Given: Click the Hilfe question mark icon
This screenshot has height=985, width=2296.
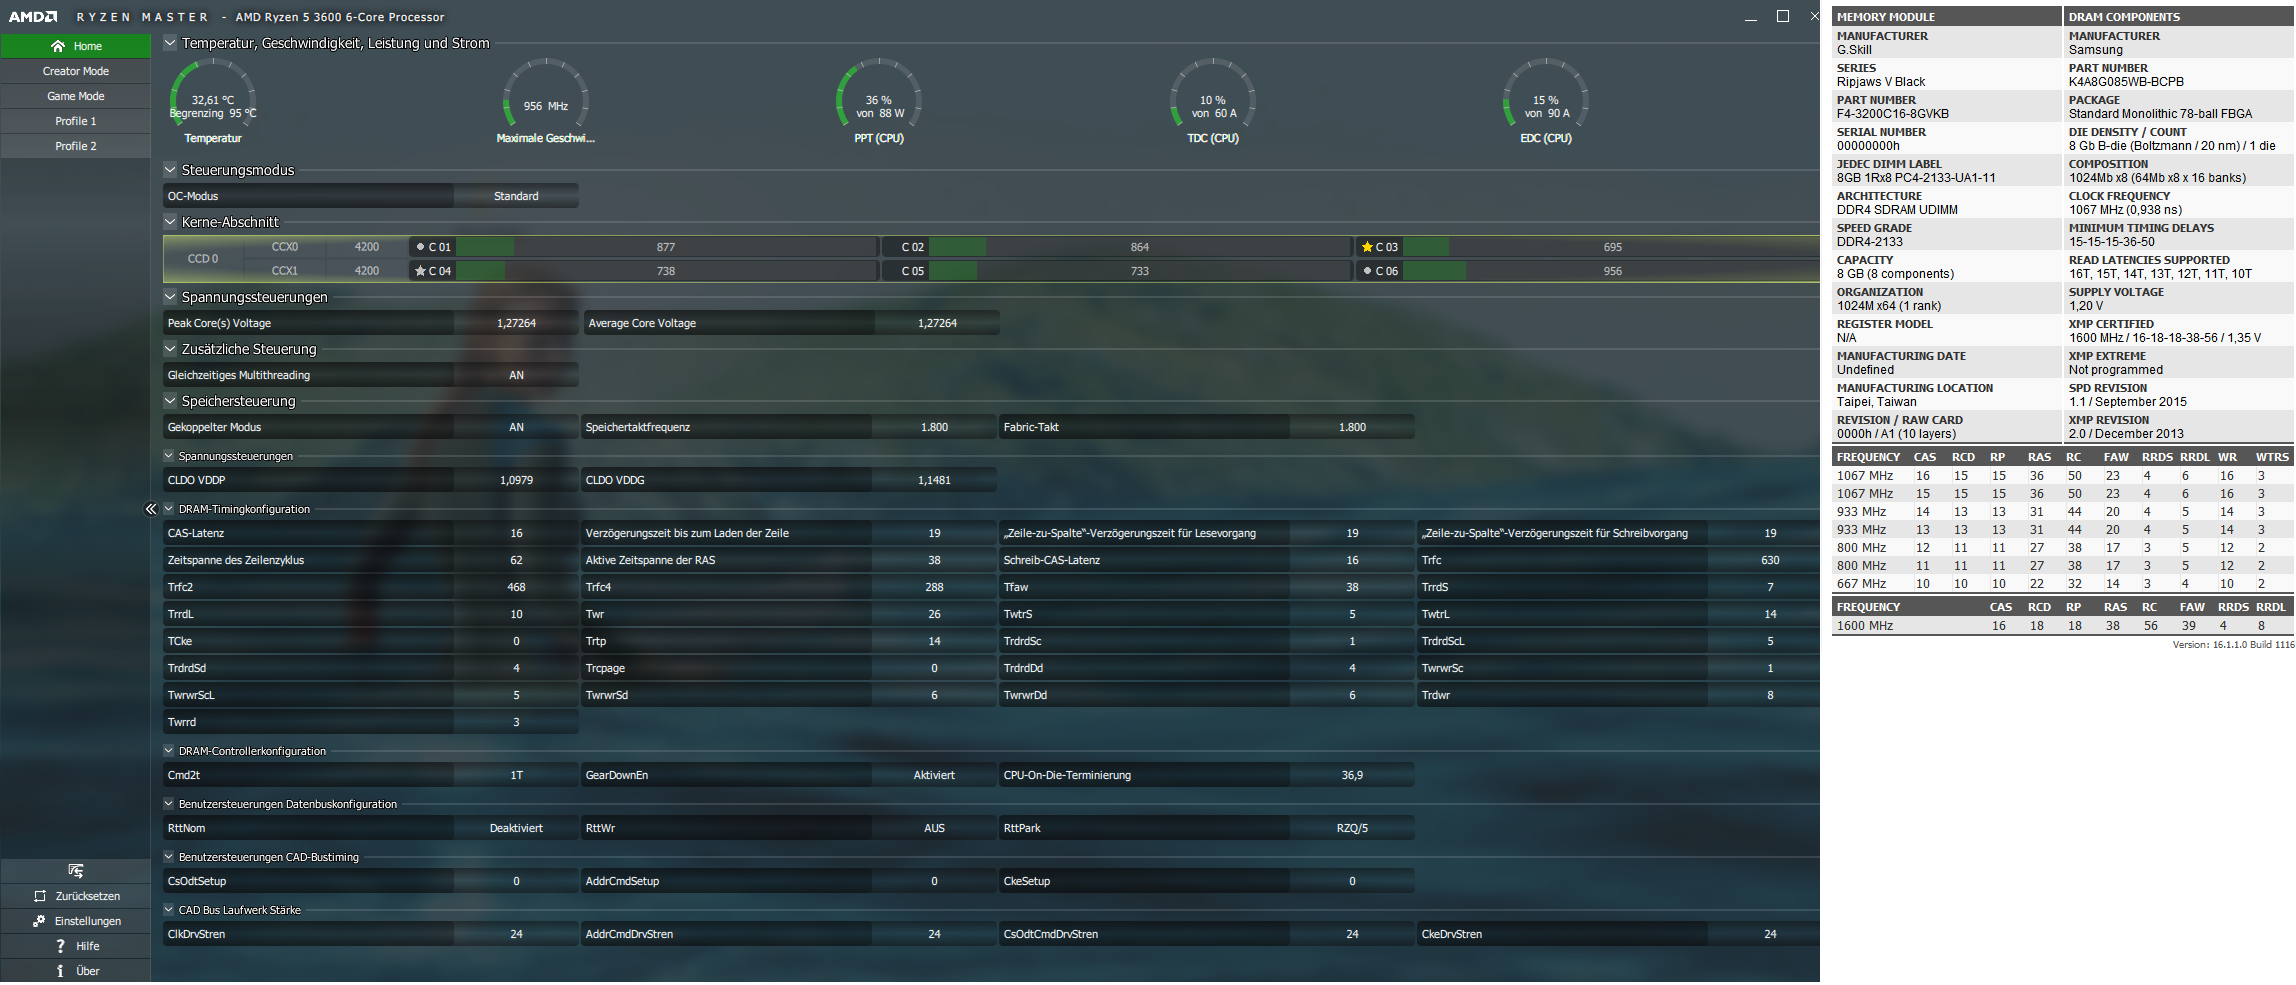Looking at the screenshot, I should 60,946.
